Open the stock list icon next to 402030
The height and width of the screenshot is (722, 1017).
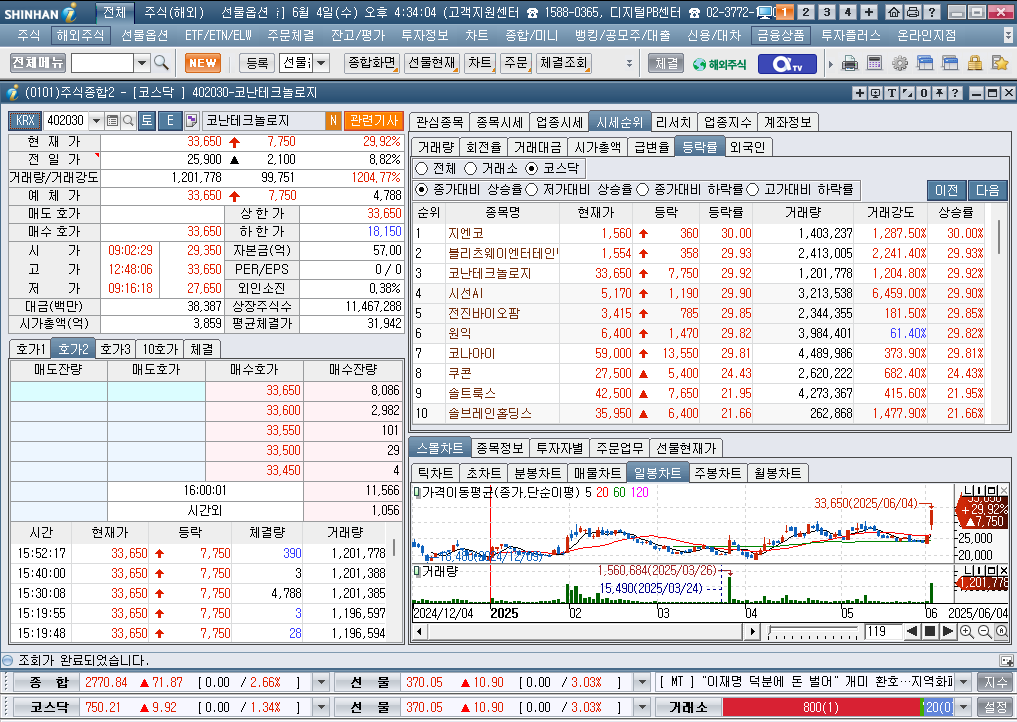[112, 121]
